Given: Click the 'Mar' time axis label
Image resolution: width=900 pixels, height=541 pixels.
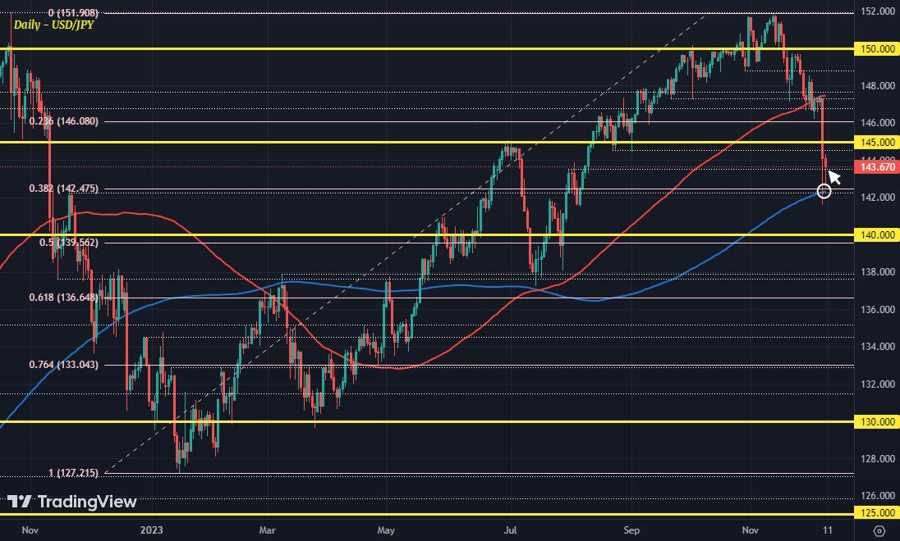Looking at the screenshot, I should point(267,530).
